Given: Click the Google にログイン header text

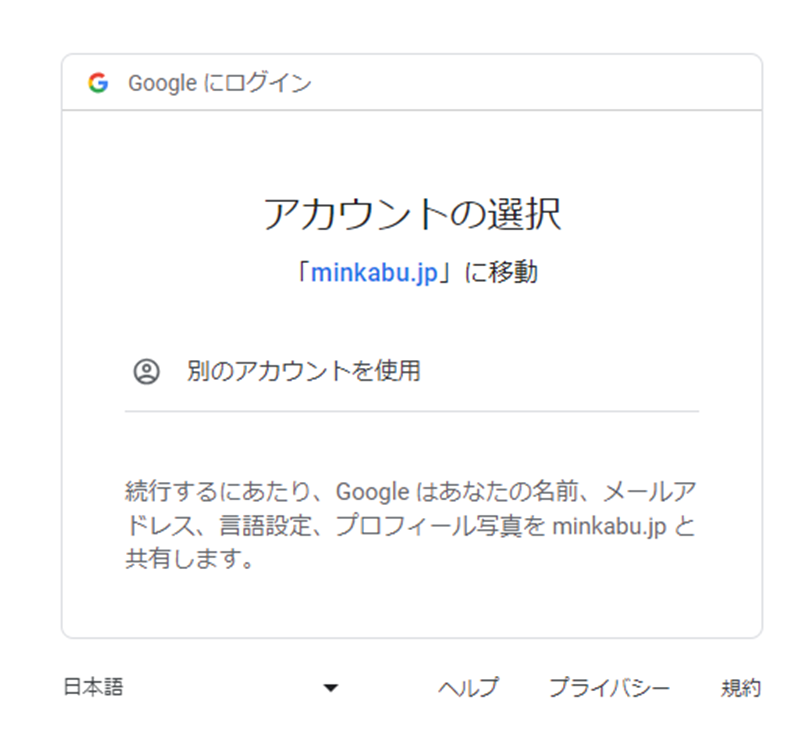Looking at the screenshot, I should 220,83.
